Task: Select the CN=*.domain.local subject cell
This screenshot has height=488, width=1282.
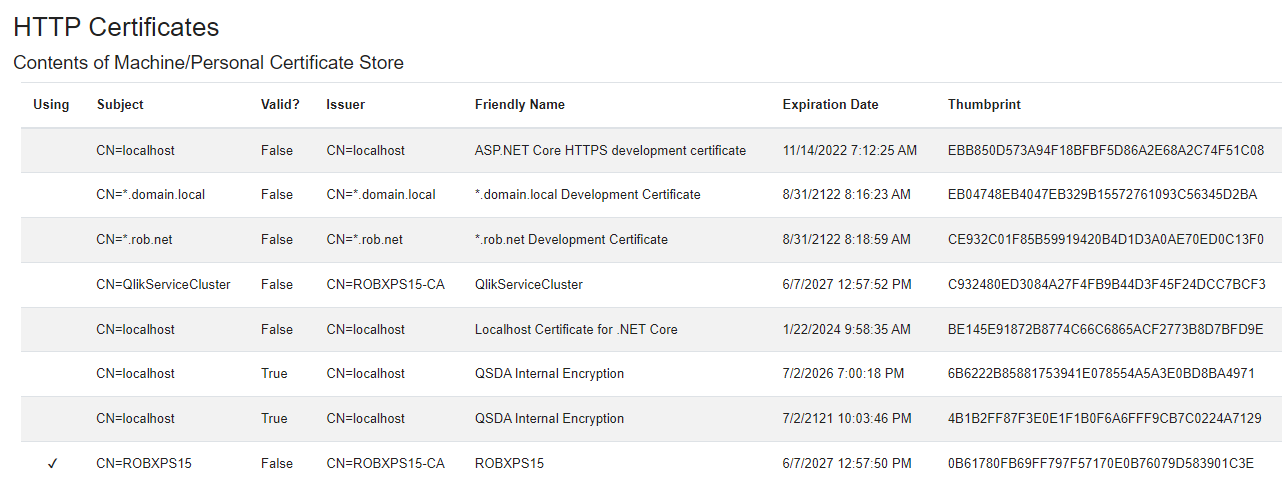Action: 151,195
